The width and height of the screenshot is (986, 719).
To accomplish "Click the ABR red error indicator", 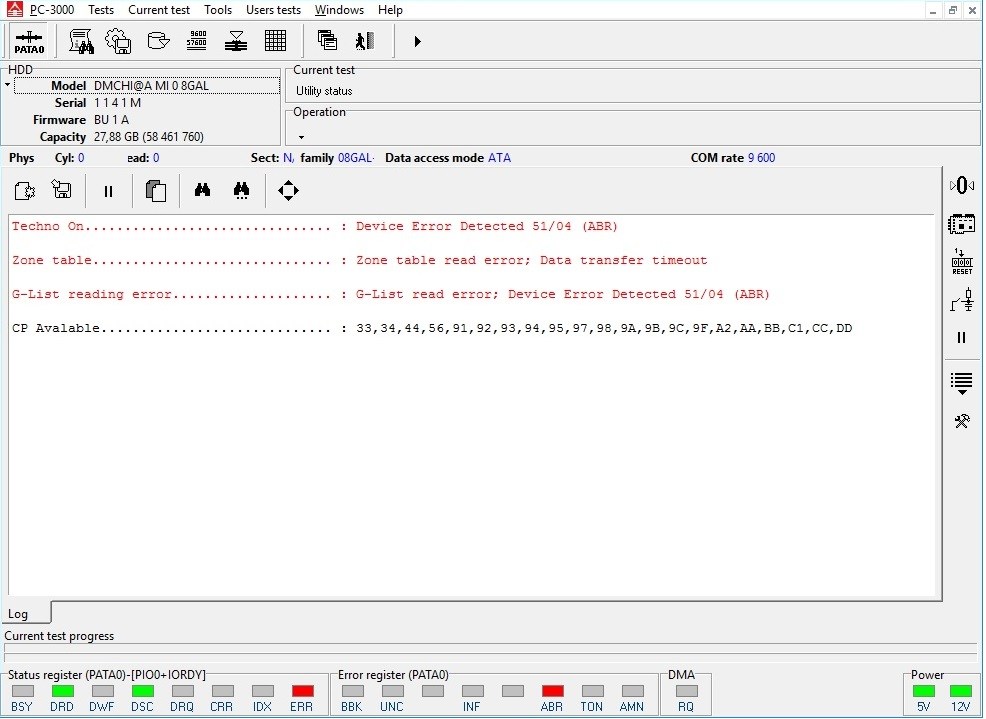I will pyautogui.click(x=553, y=691).
